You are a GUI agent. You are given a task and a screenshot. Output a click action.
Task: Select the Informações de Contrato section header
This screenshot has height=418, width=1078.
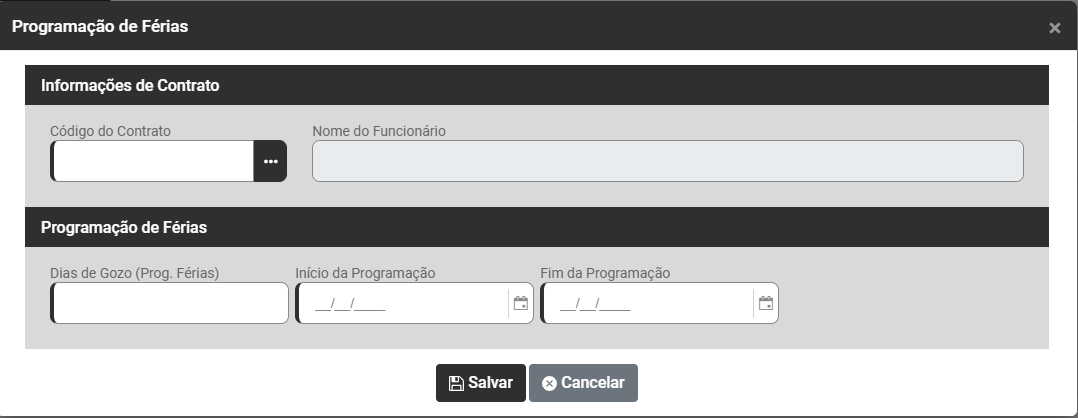(x=130, y=86)
